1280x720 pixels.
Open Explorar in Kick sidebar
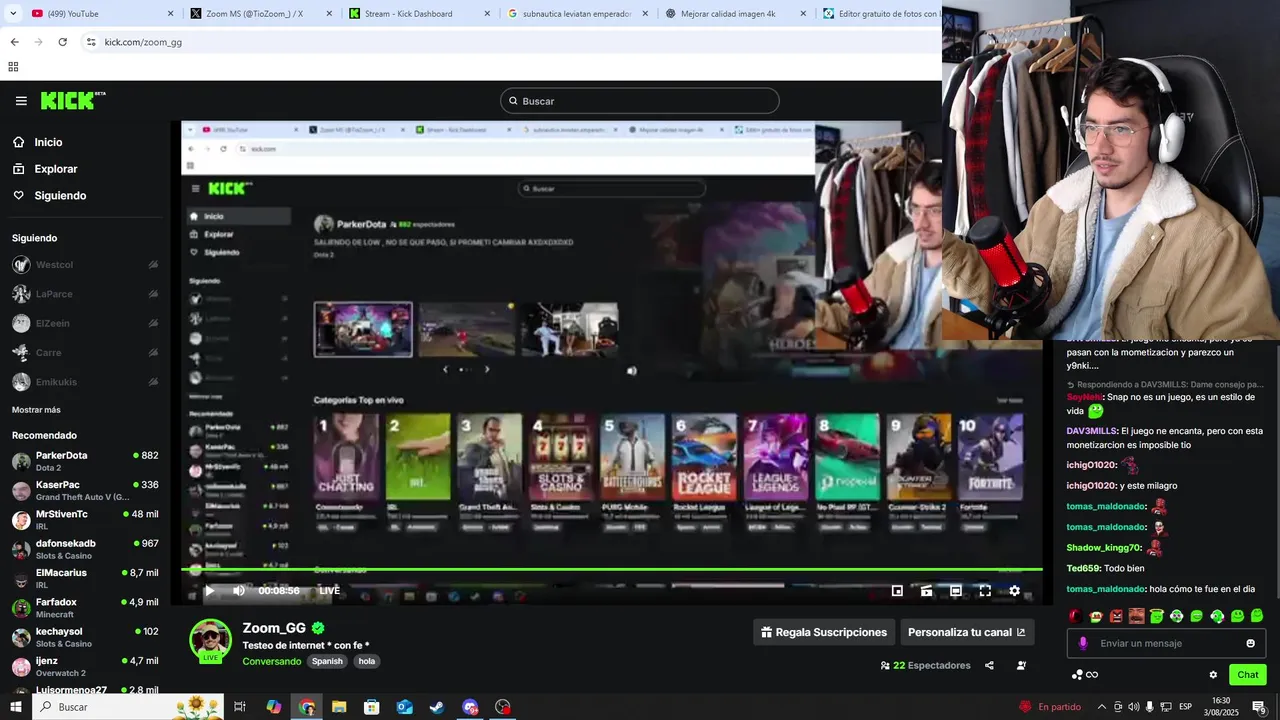coord(55,169)
